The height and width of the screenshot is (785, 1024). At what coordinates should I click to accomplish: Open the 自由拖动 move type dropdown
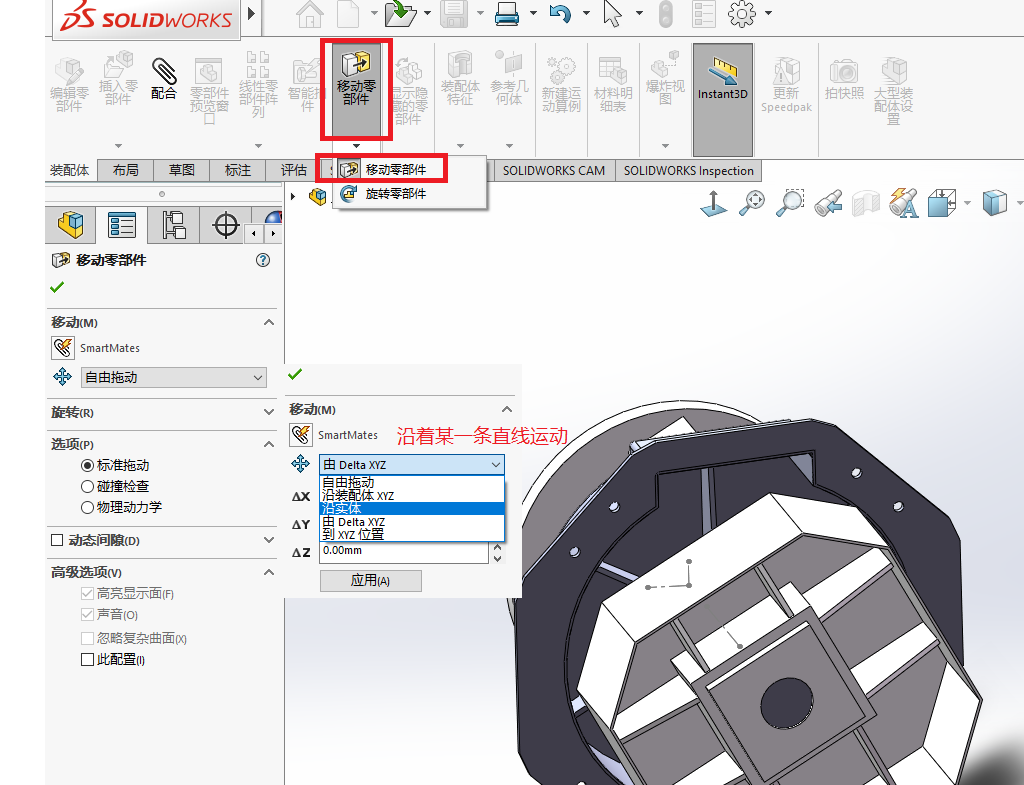click(174, 377)
